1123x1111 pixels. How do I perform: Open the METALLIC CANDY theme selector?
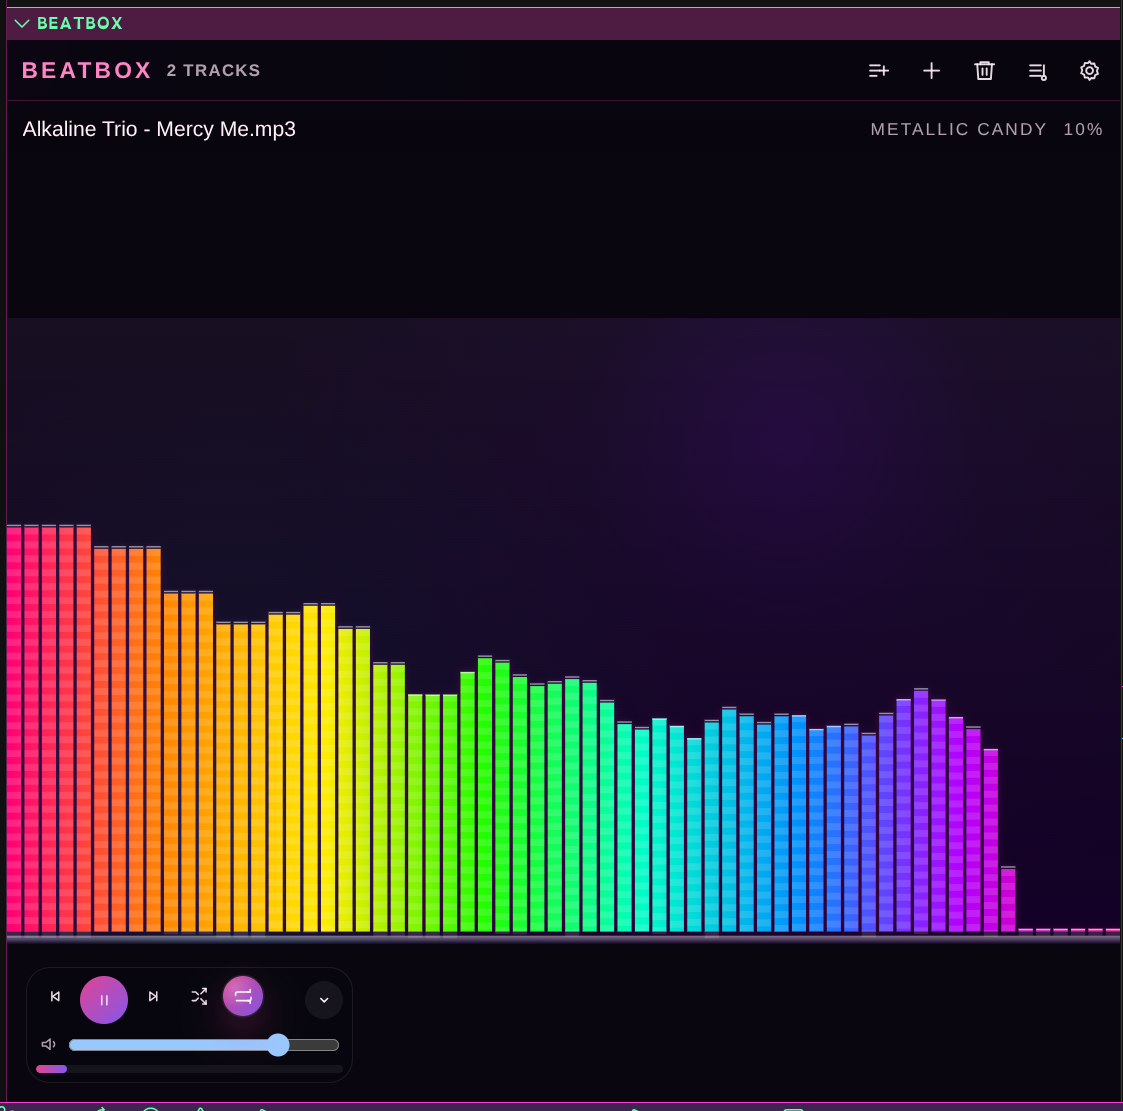coord(958,129)
